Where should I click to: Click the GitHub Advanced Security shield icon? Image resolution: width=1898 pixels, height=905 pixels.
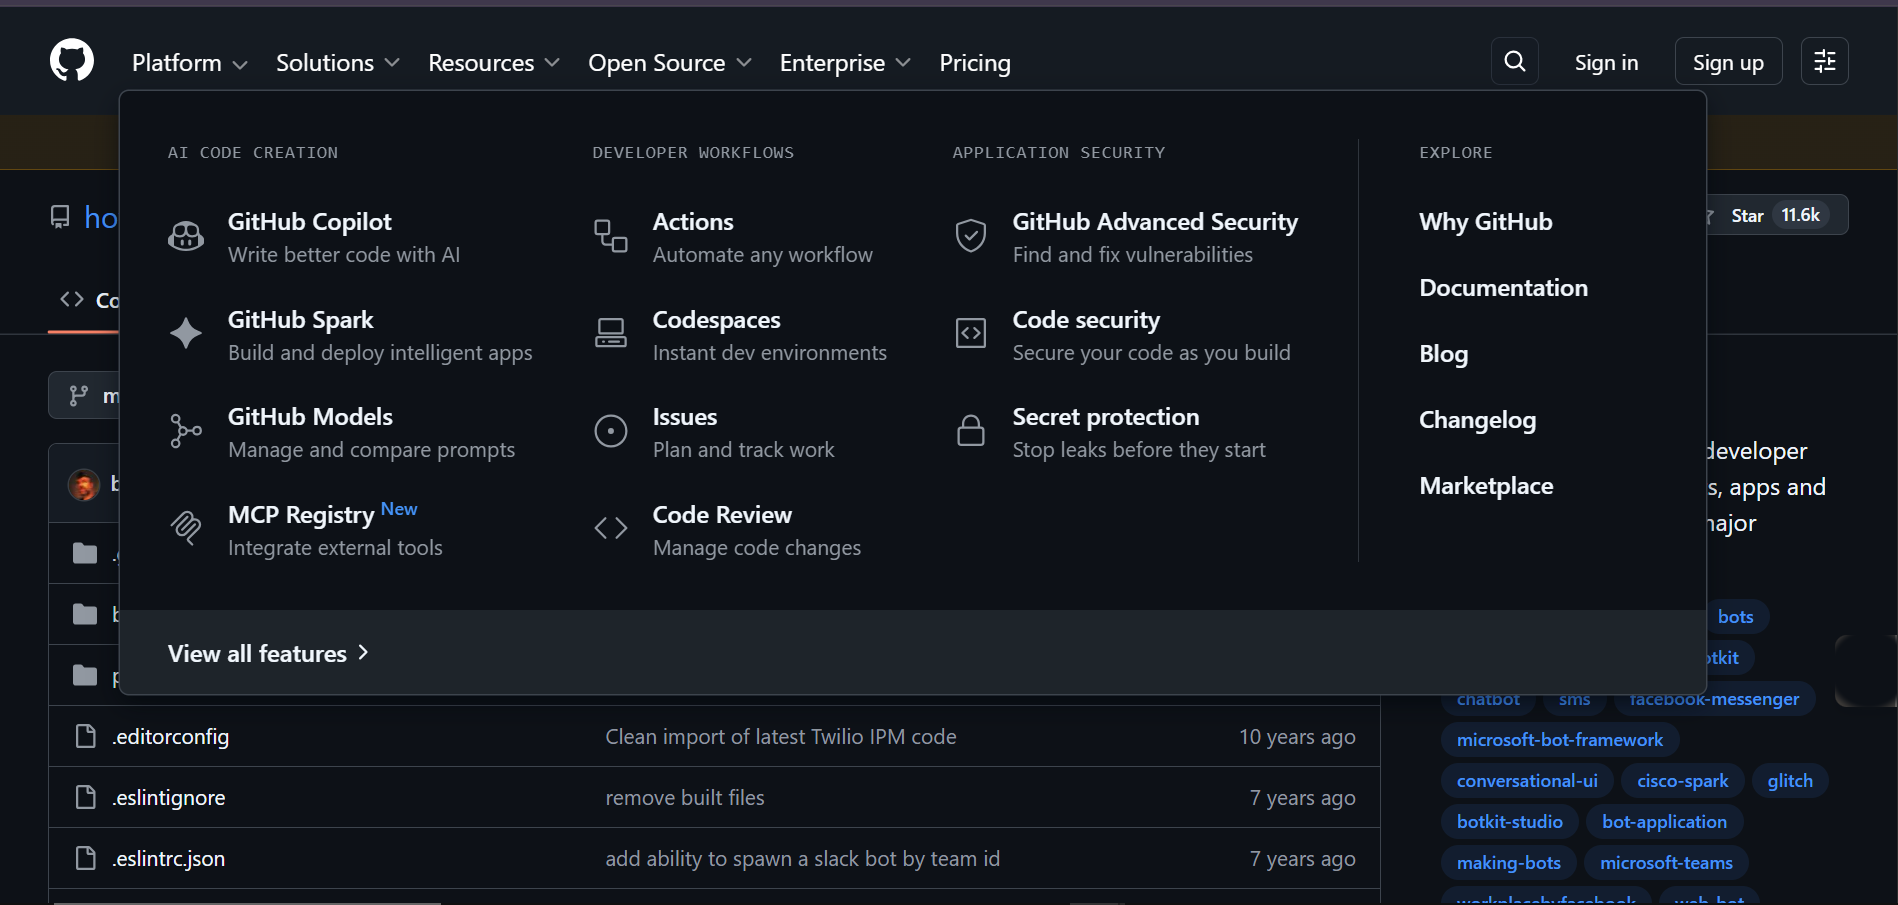[x=971, y=236]
